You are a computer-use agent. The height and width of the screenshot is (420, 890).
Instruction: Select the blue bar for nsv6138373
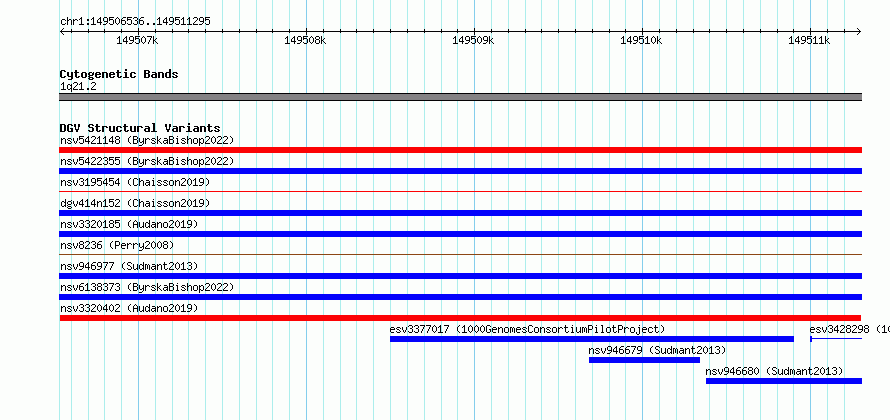461,297
